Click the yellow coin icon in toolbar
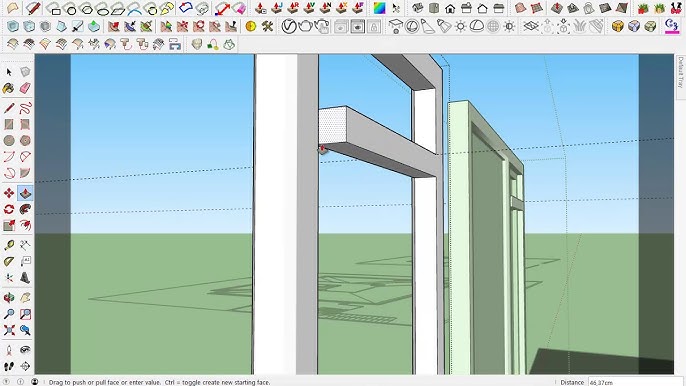 pos(251,27)
